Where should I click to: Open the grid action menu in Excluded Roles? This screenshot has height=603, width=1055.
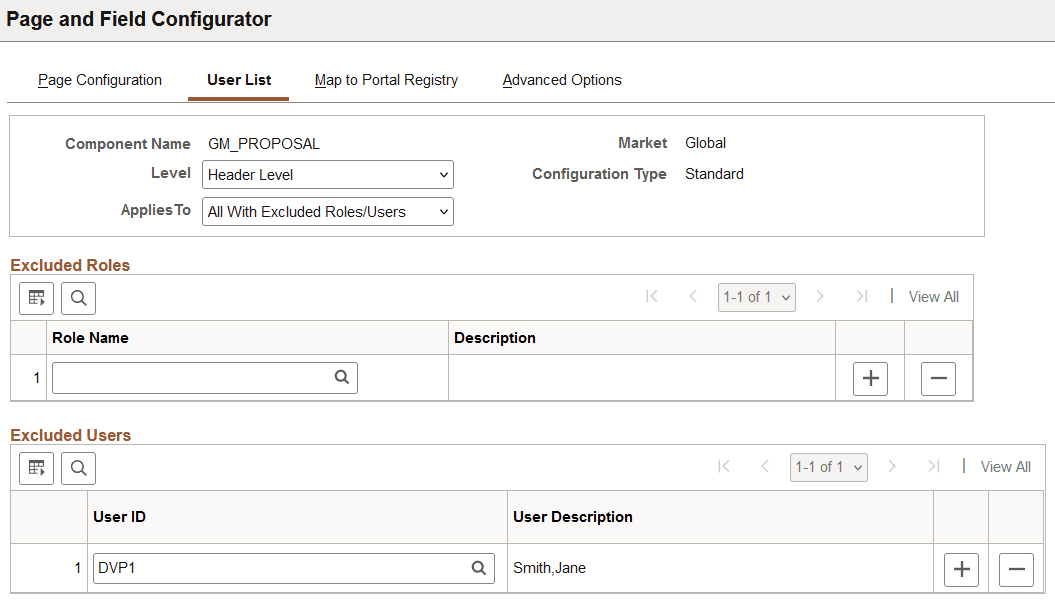(x=36, y=297)
